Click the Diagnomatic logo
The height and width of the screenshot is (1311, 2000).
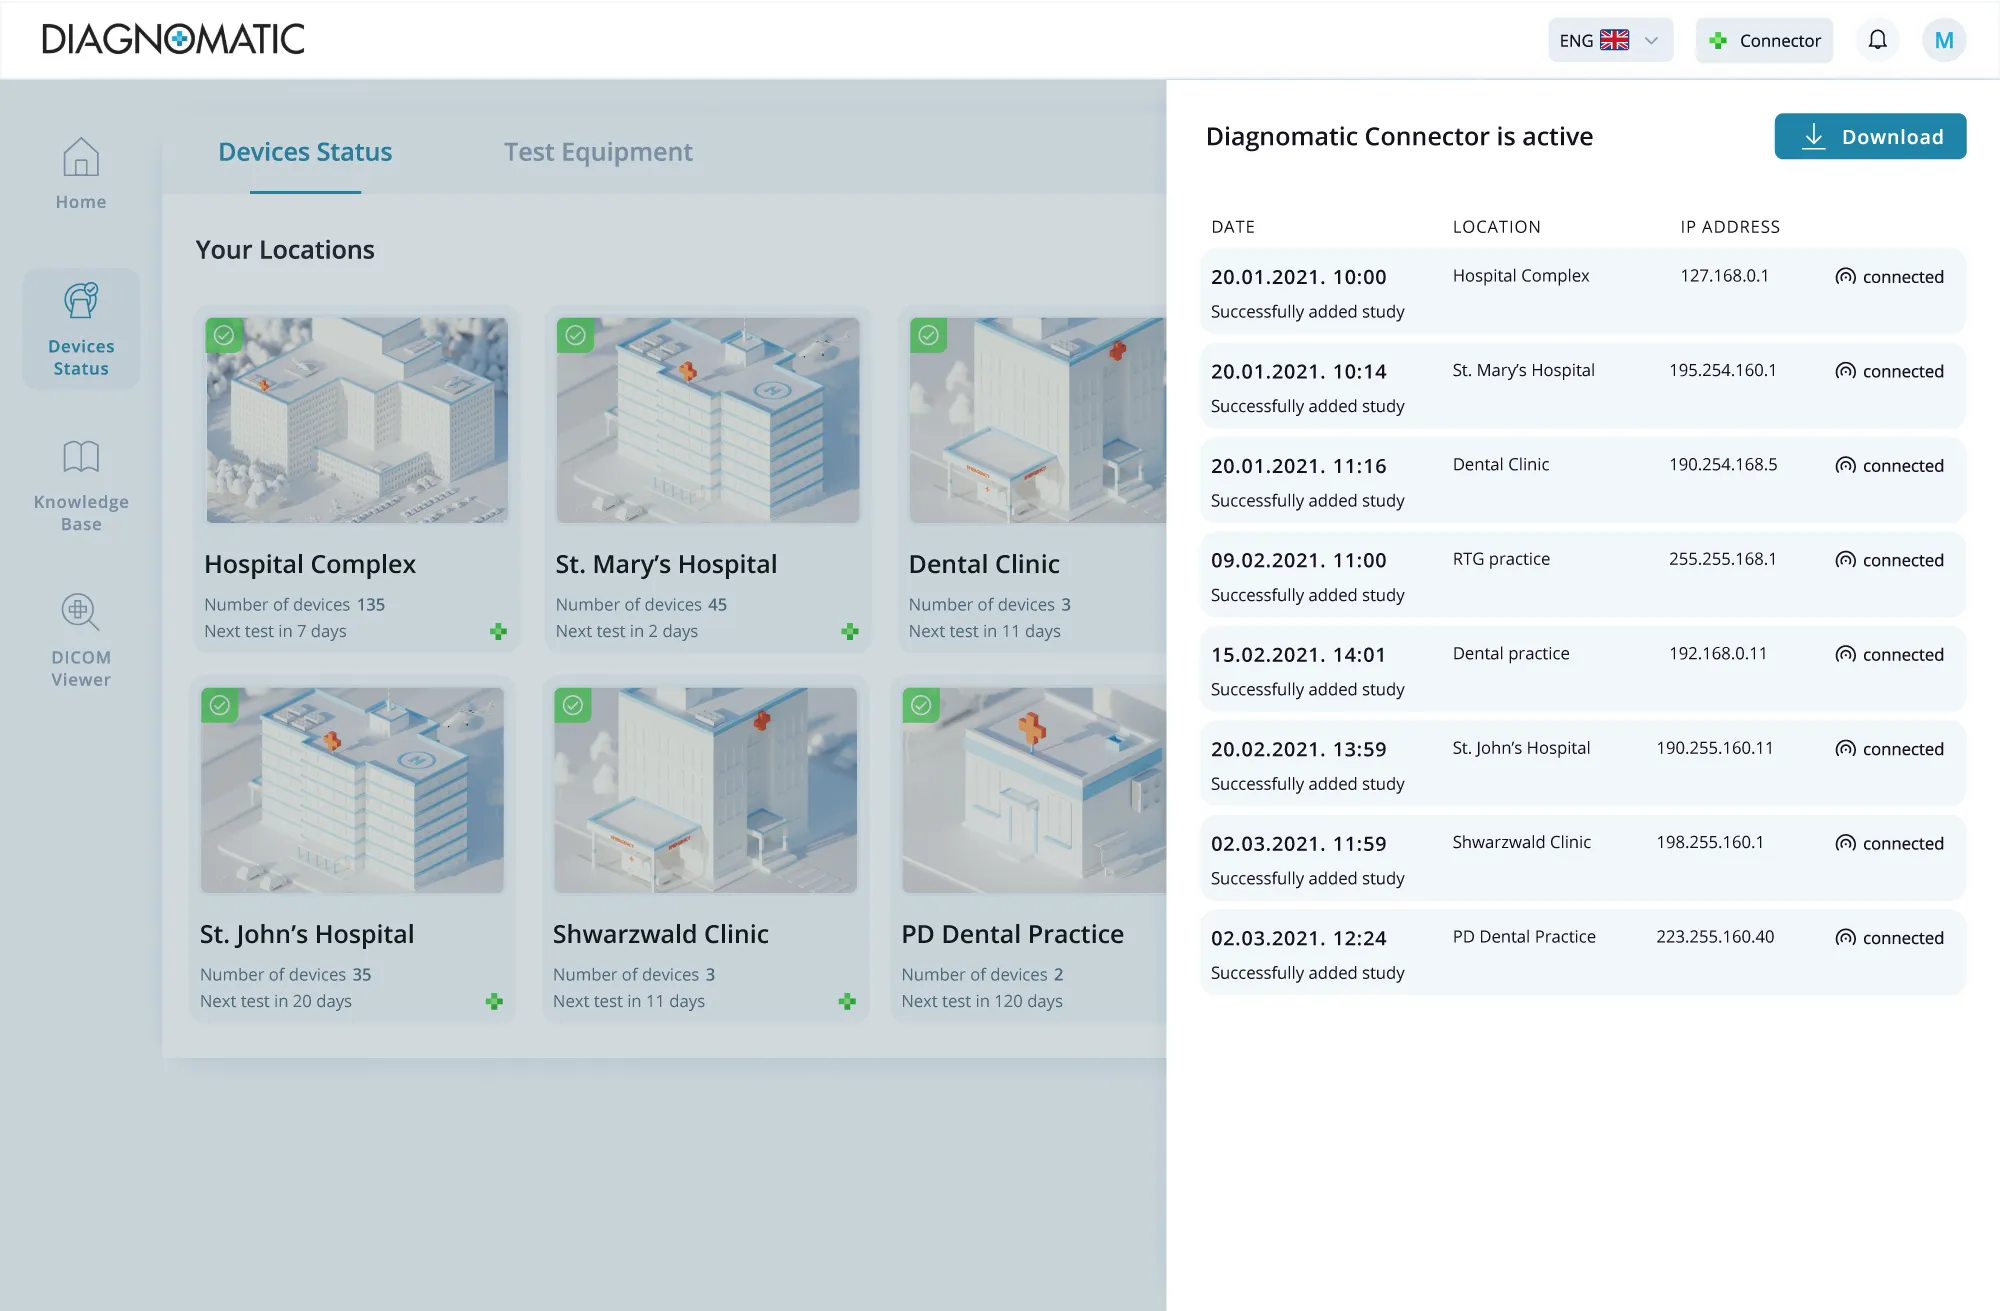click(x=172, y=39)
